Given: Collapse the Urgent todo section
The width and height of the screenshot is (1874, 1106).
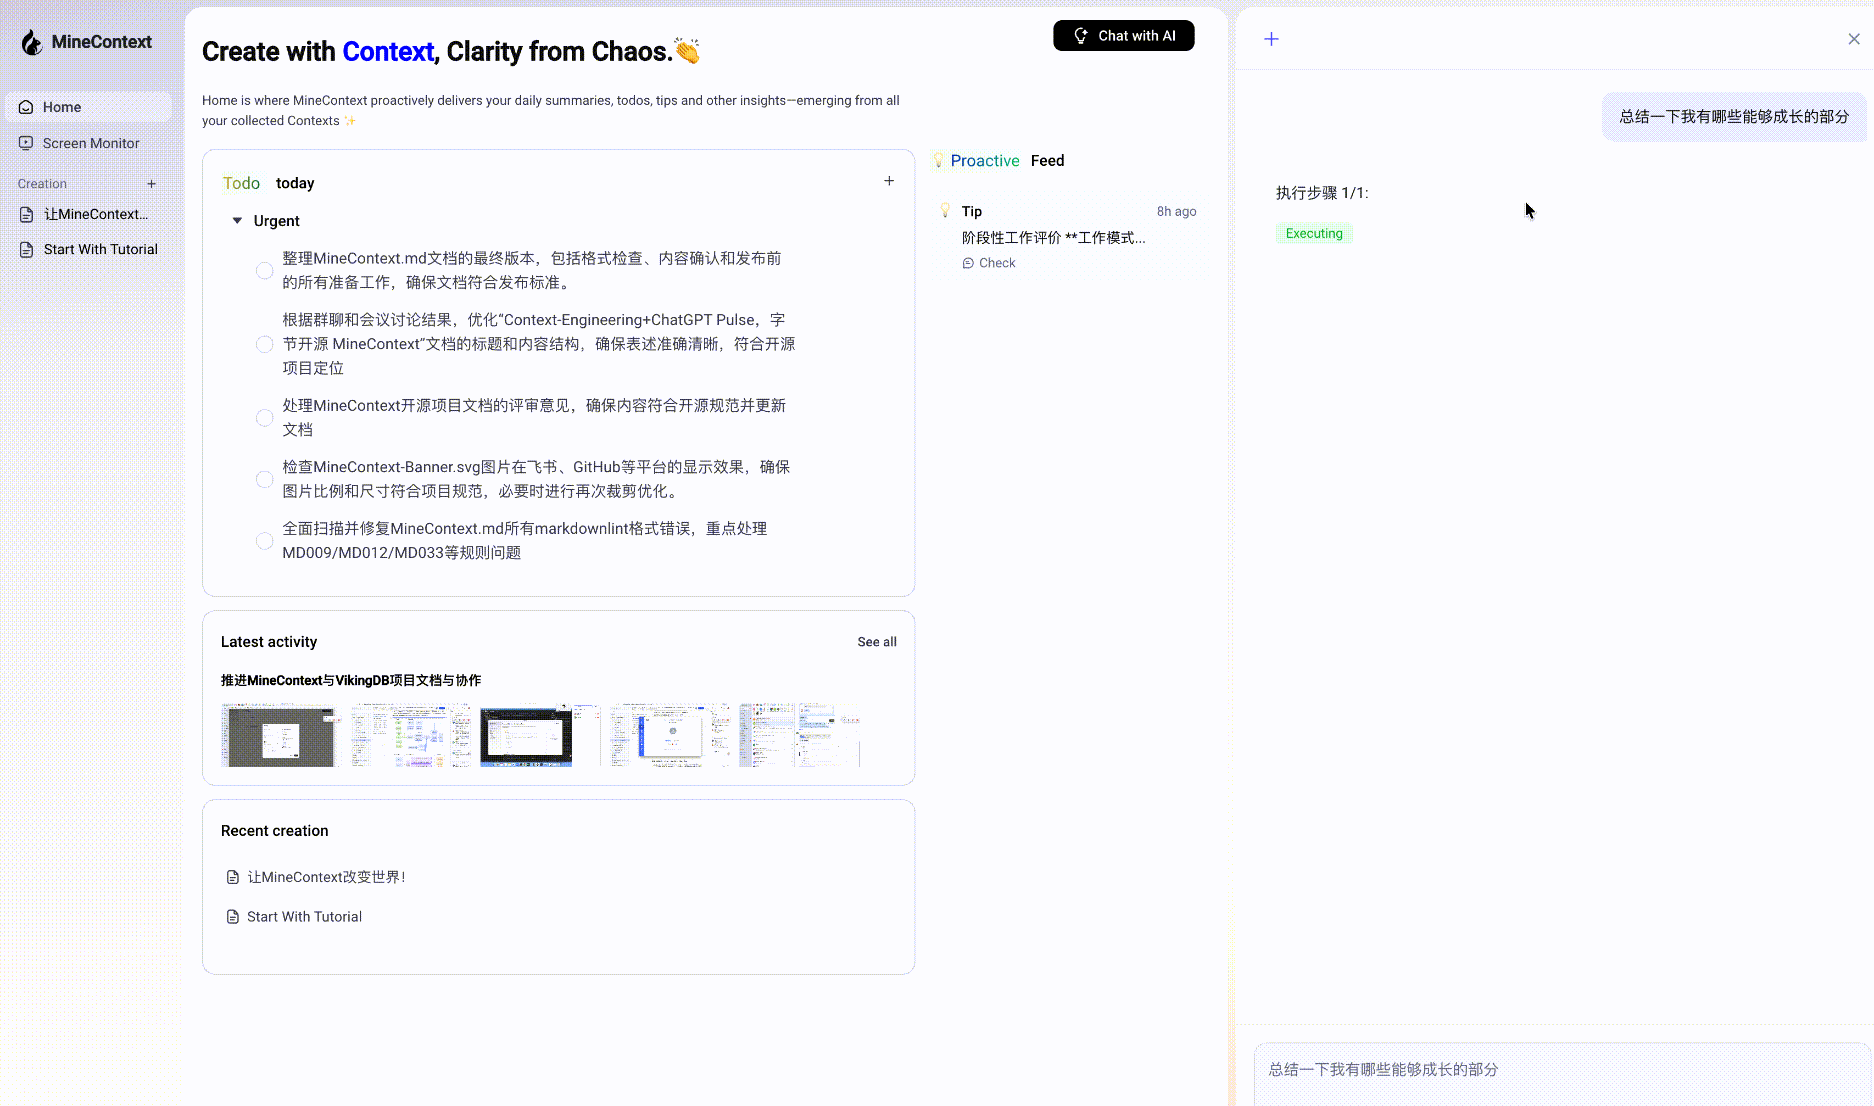Looking at the screenshot, I should pyautogui.click(x=237, y=220).
